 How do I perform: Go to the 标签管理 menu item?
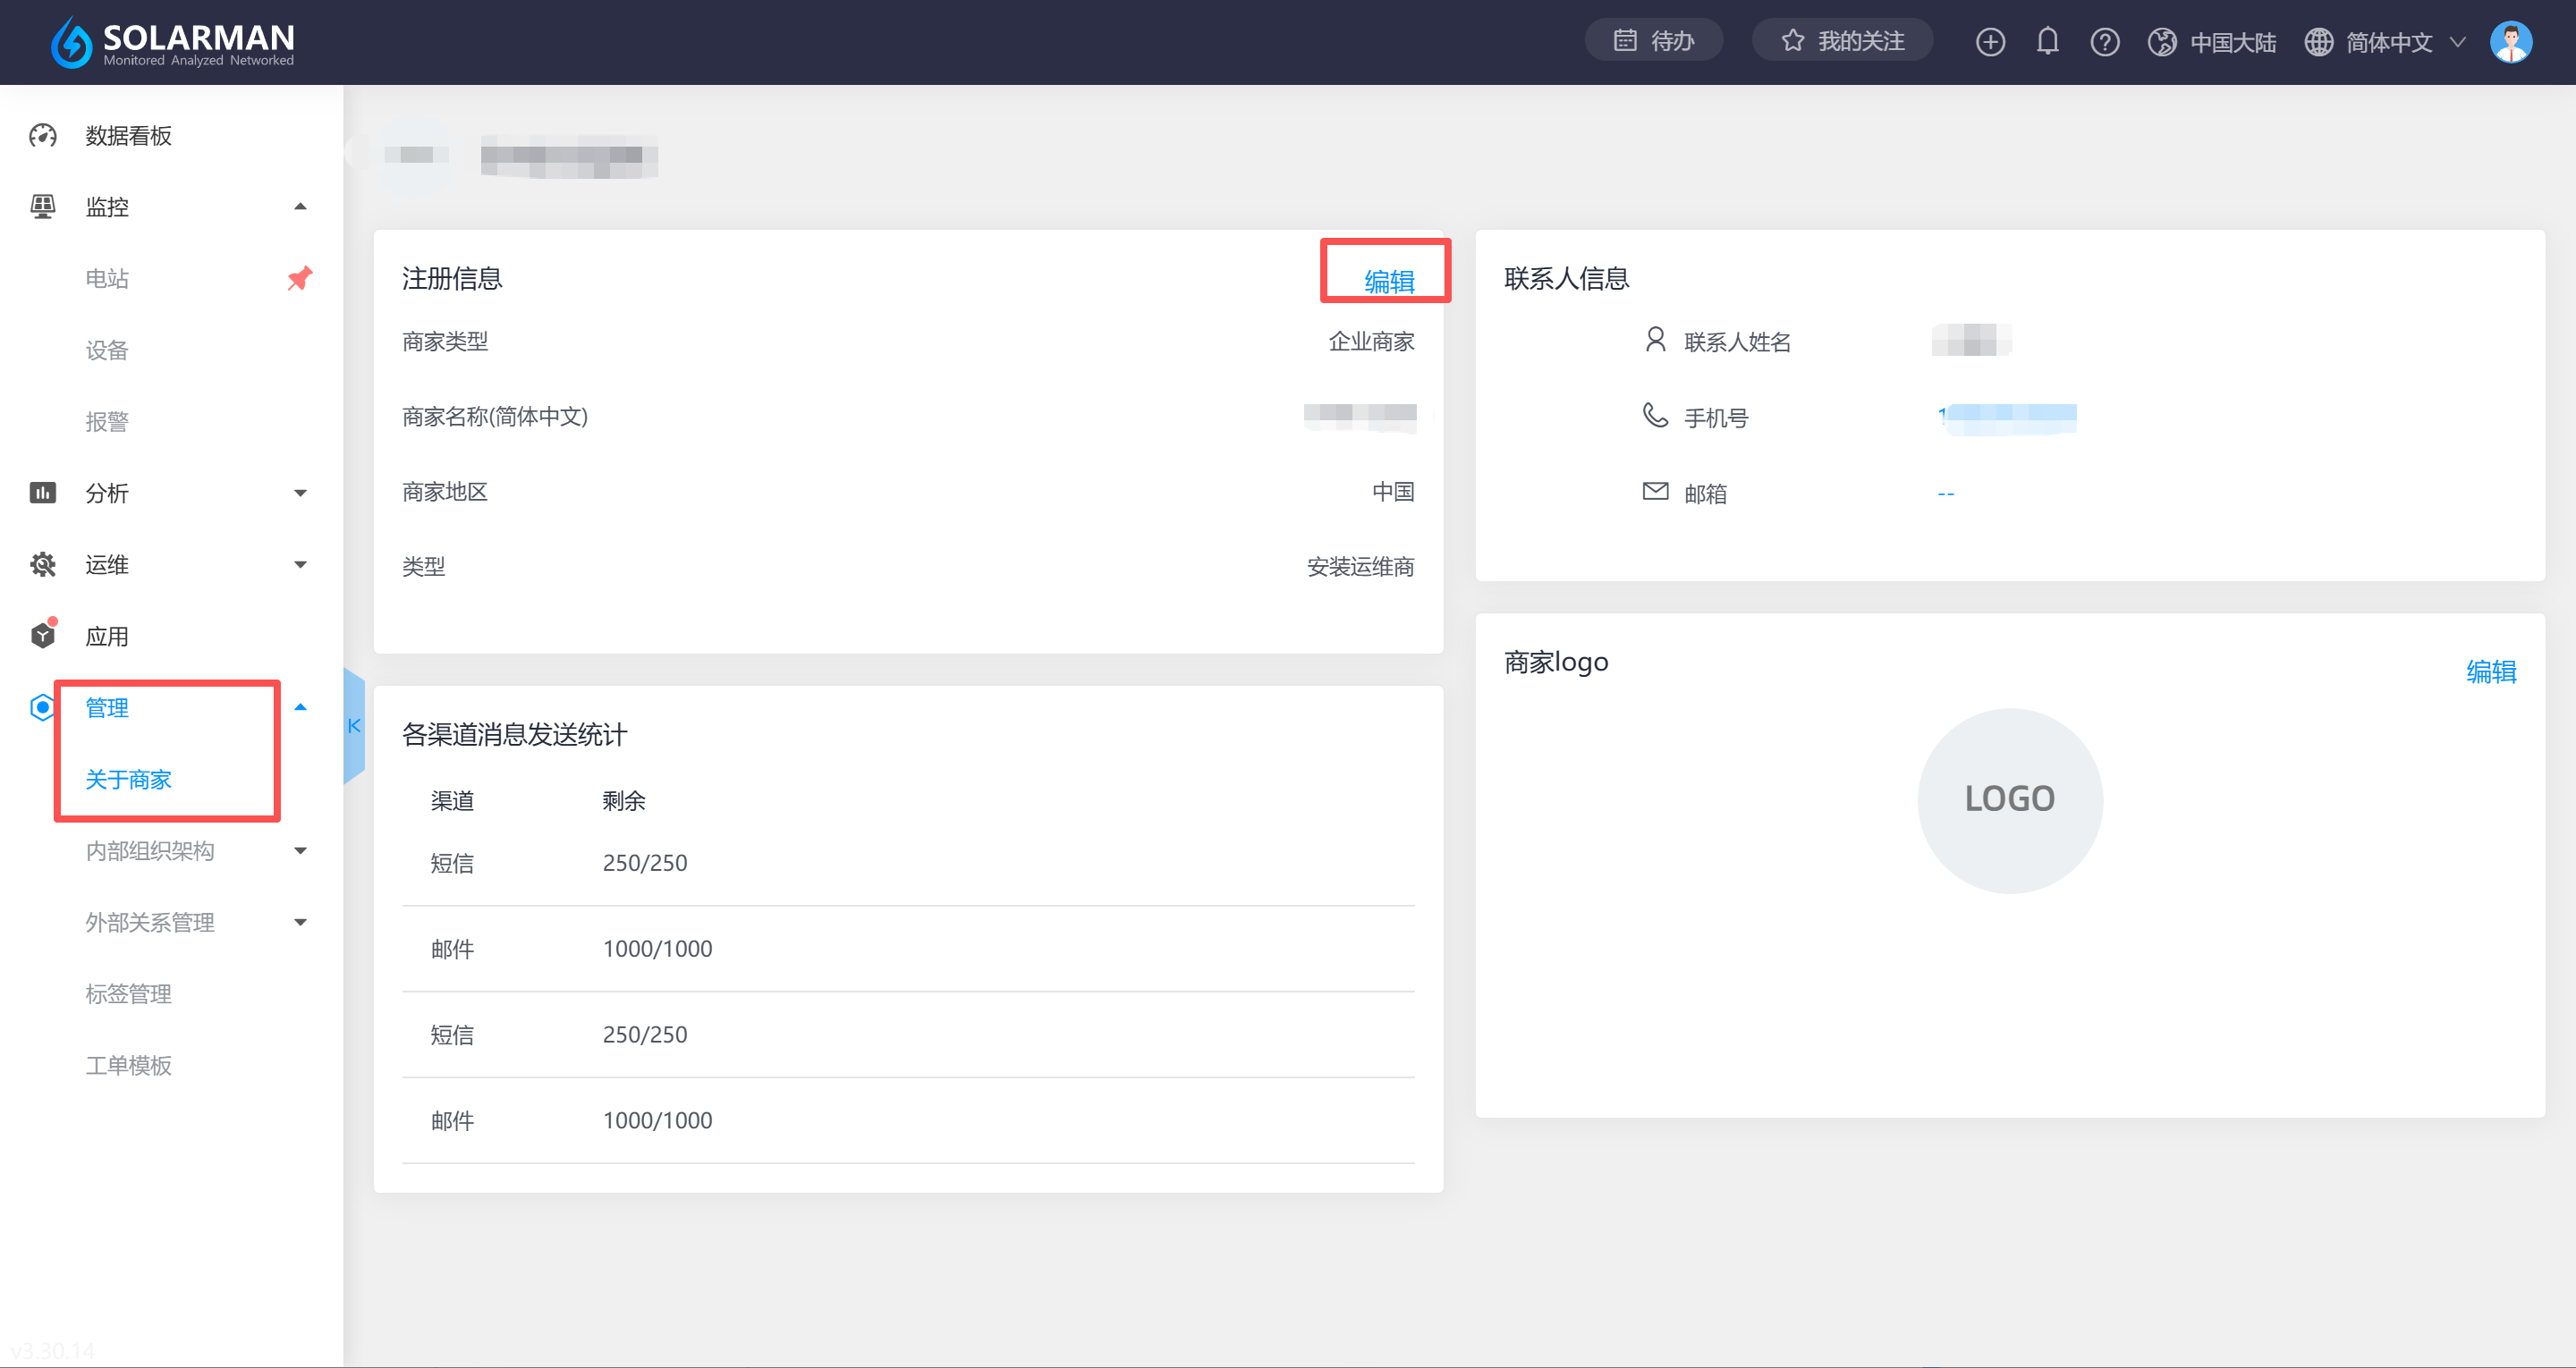[128, 994]
